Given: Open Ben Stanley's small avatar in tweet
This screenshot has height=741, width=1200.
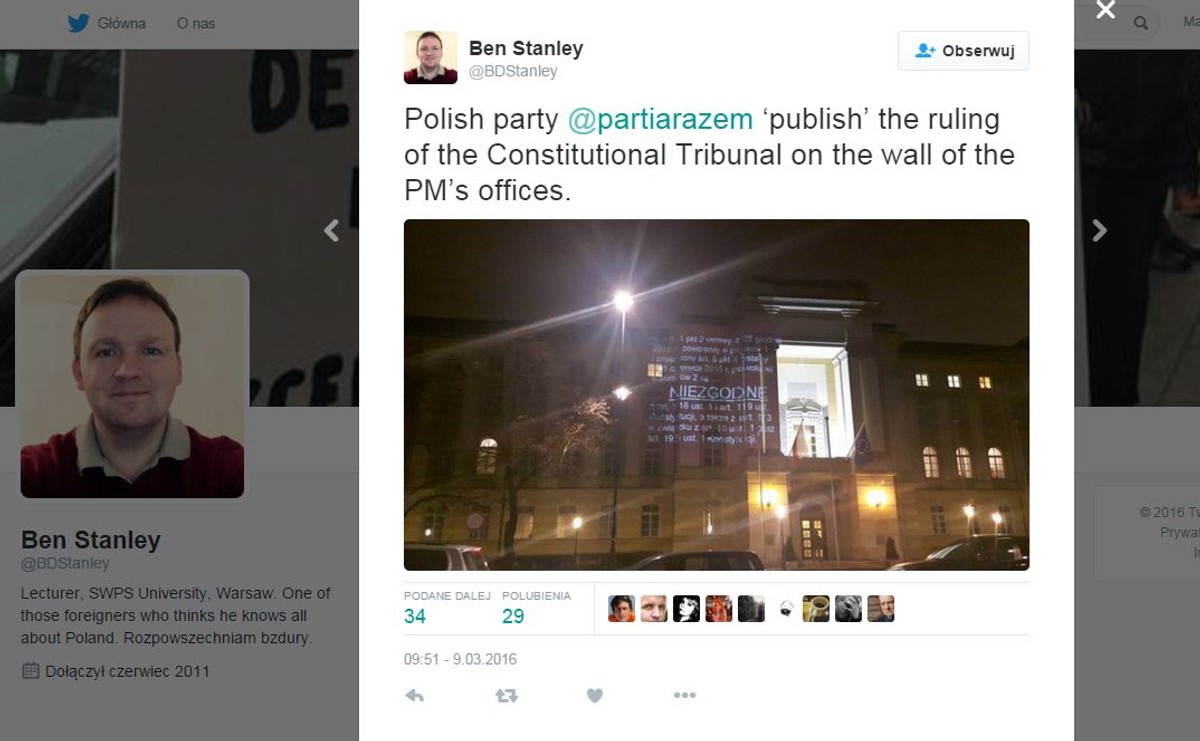Looking at the screenshot, I should point(430,57).
